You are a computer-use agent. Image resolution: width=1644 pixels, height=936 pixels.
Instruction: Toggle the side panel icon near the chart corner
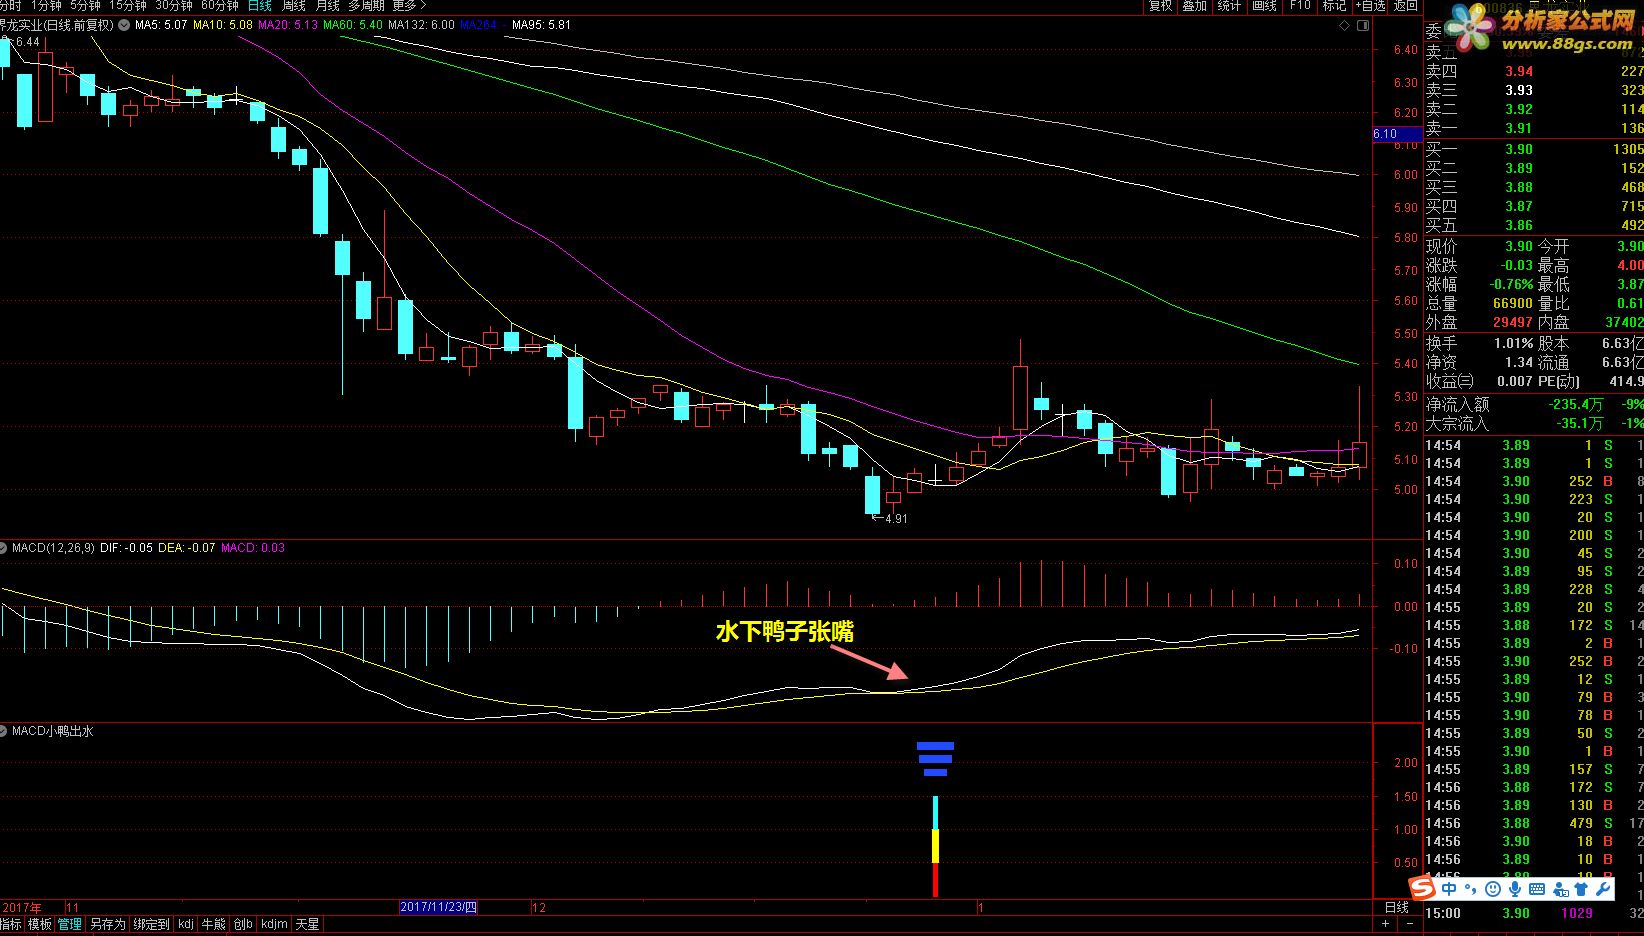click(1363, 26)
